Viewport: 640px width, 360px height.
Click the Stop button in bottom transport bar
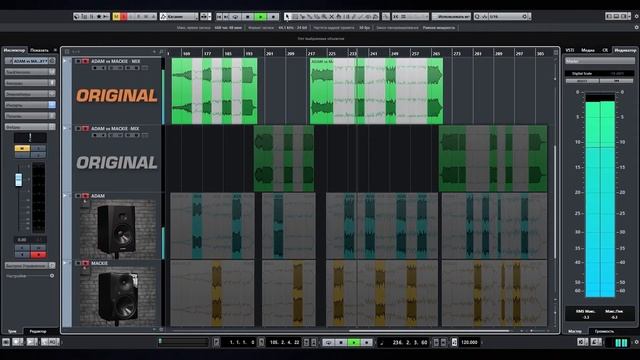pyautogui.click(x=341, y=342)
